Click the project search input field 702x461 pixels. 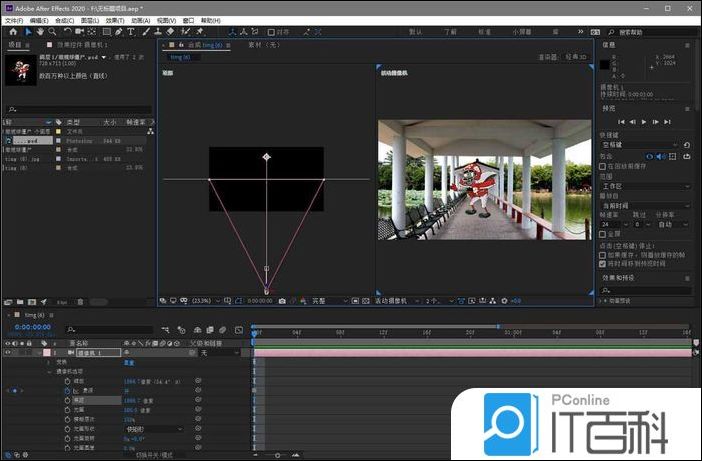[80, 109]
